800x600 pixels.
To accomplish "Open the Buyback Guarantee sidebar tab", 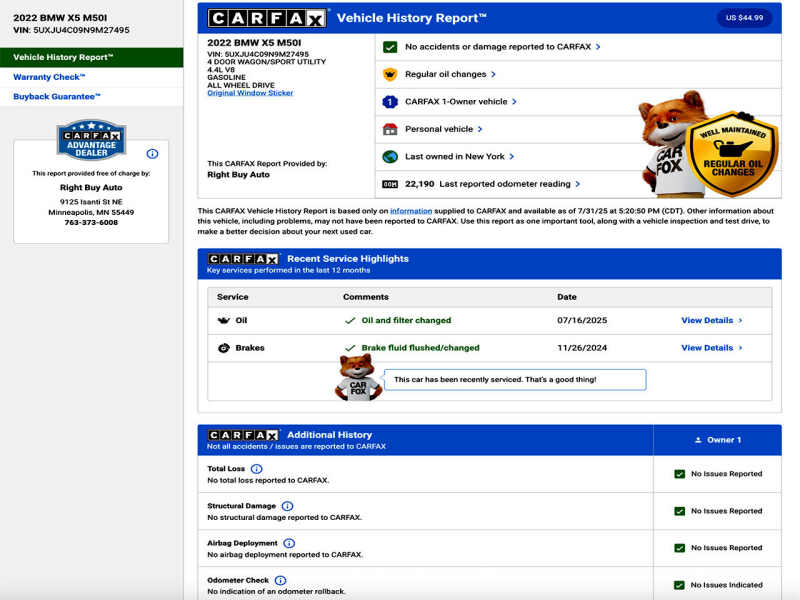I will [x=91, y=96].
